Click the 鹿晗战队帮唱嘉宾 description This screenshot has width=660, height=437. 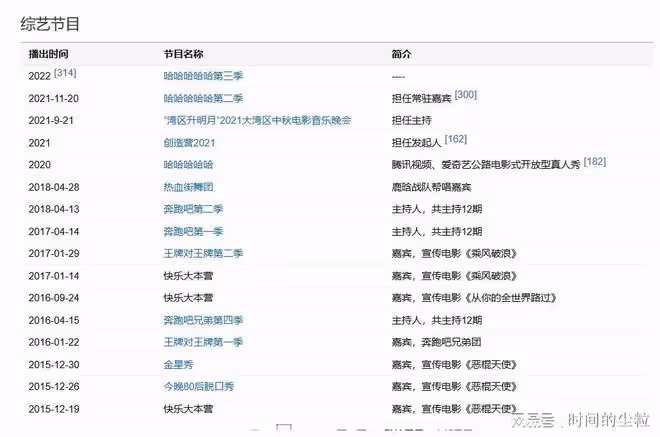tap(431, 187)
